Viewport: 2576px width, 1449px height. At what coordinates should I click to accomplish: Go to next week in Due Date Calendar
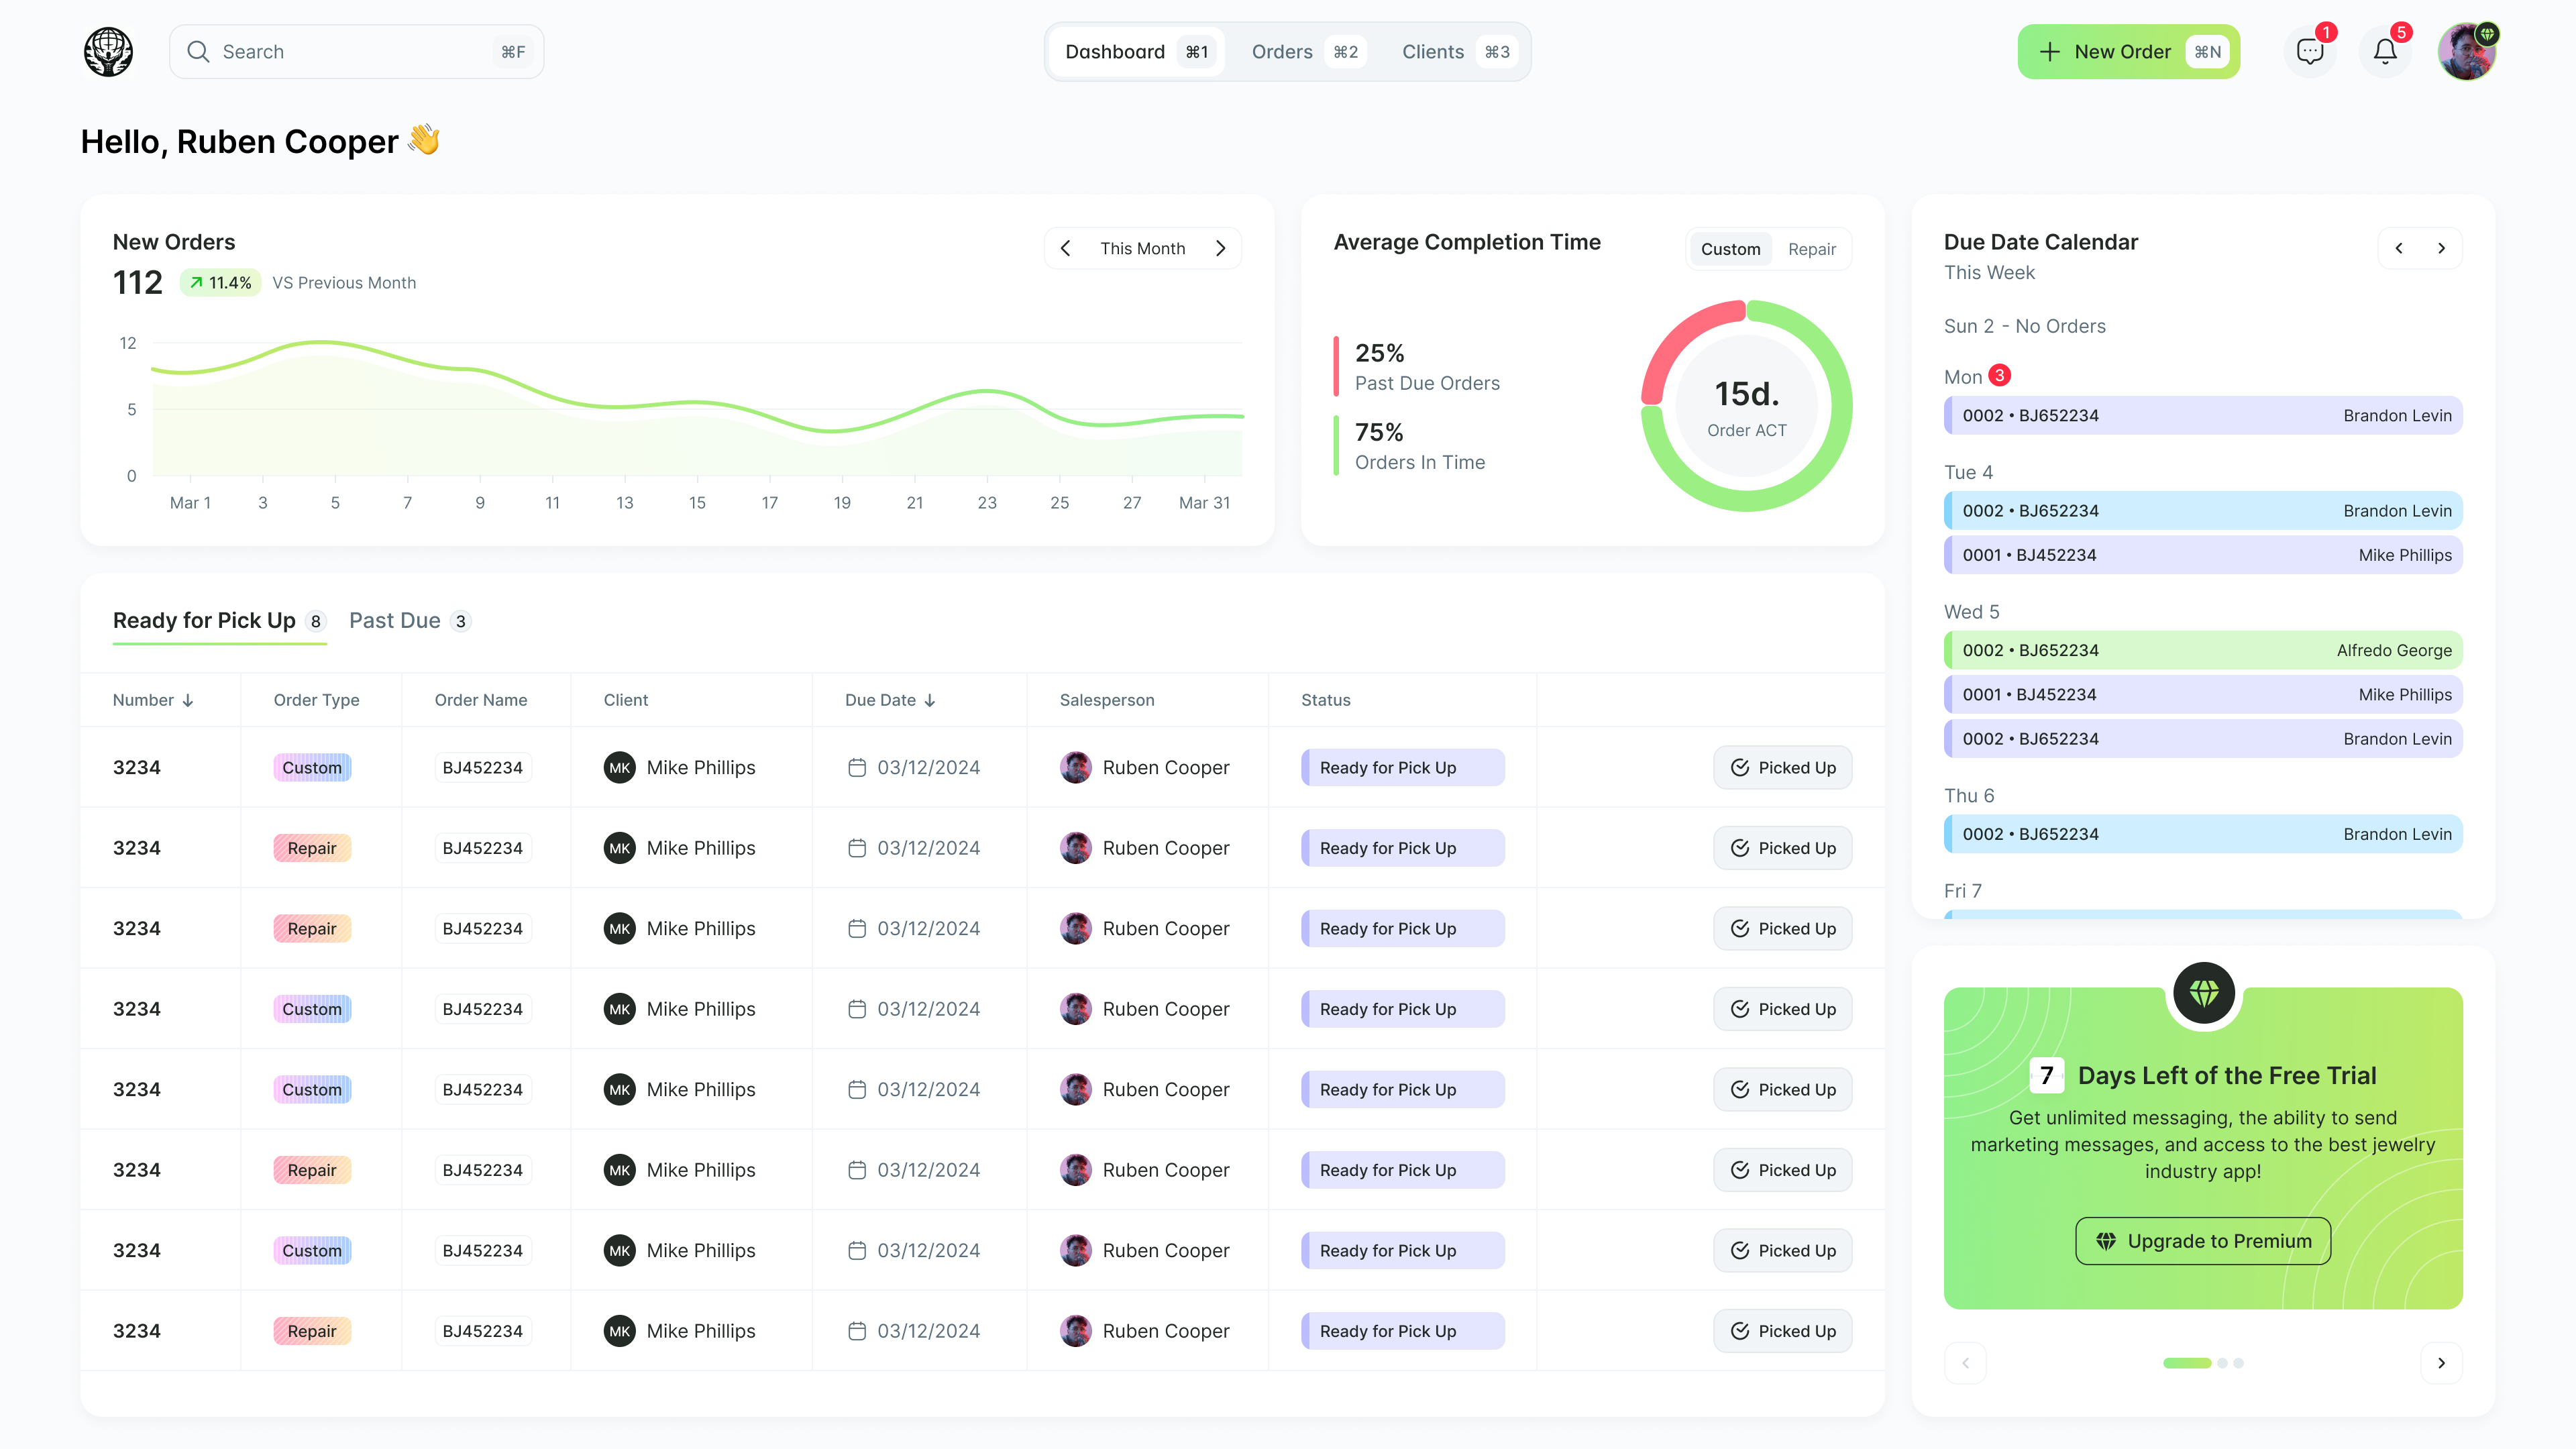click(2441, 248)
